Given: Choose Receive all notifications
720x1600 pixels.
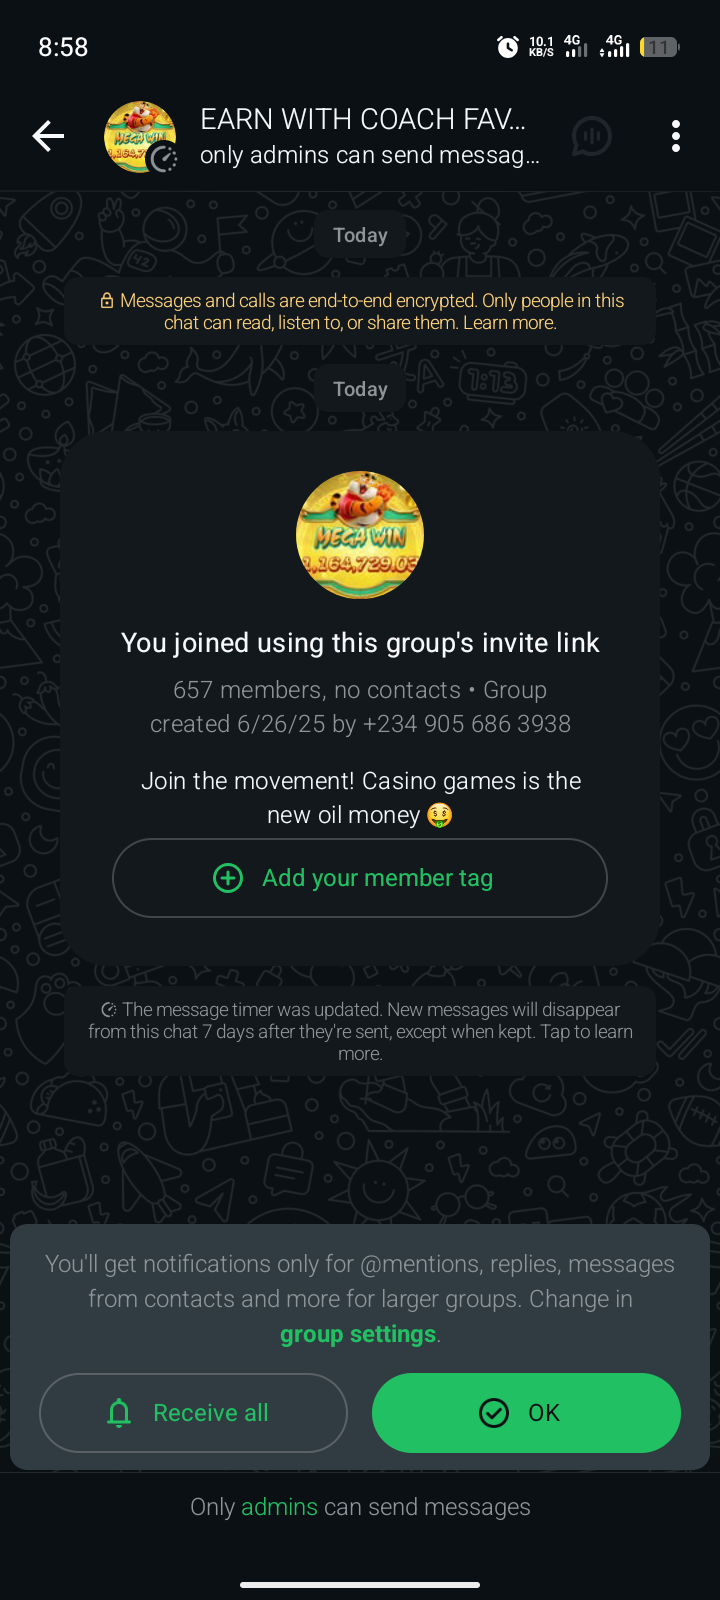Looking at the screenshot, I should [x=193, y=1413].
